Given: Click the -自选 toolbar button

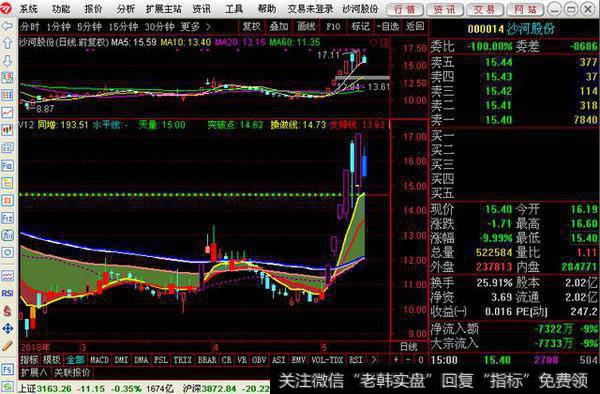Looking at the screenshot, I should coord(388,26).
